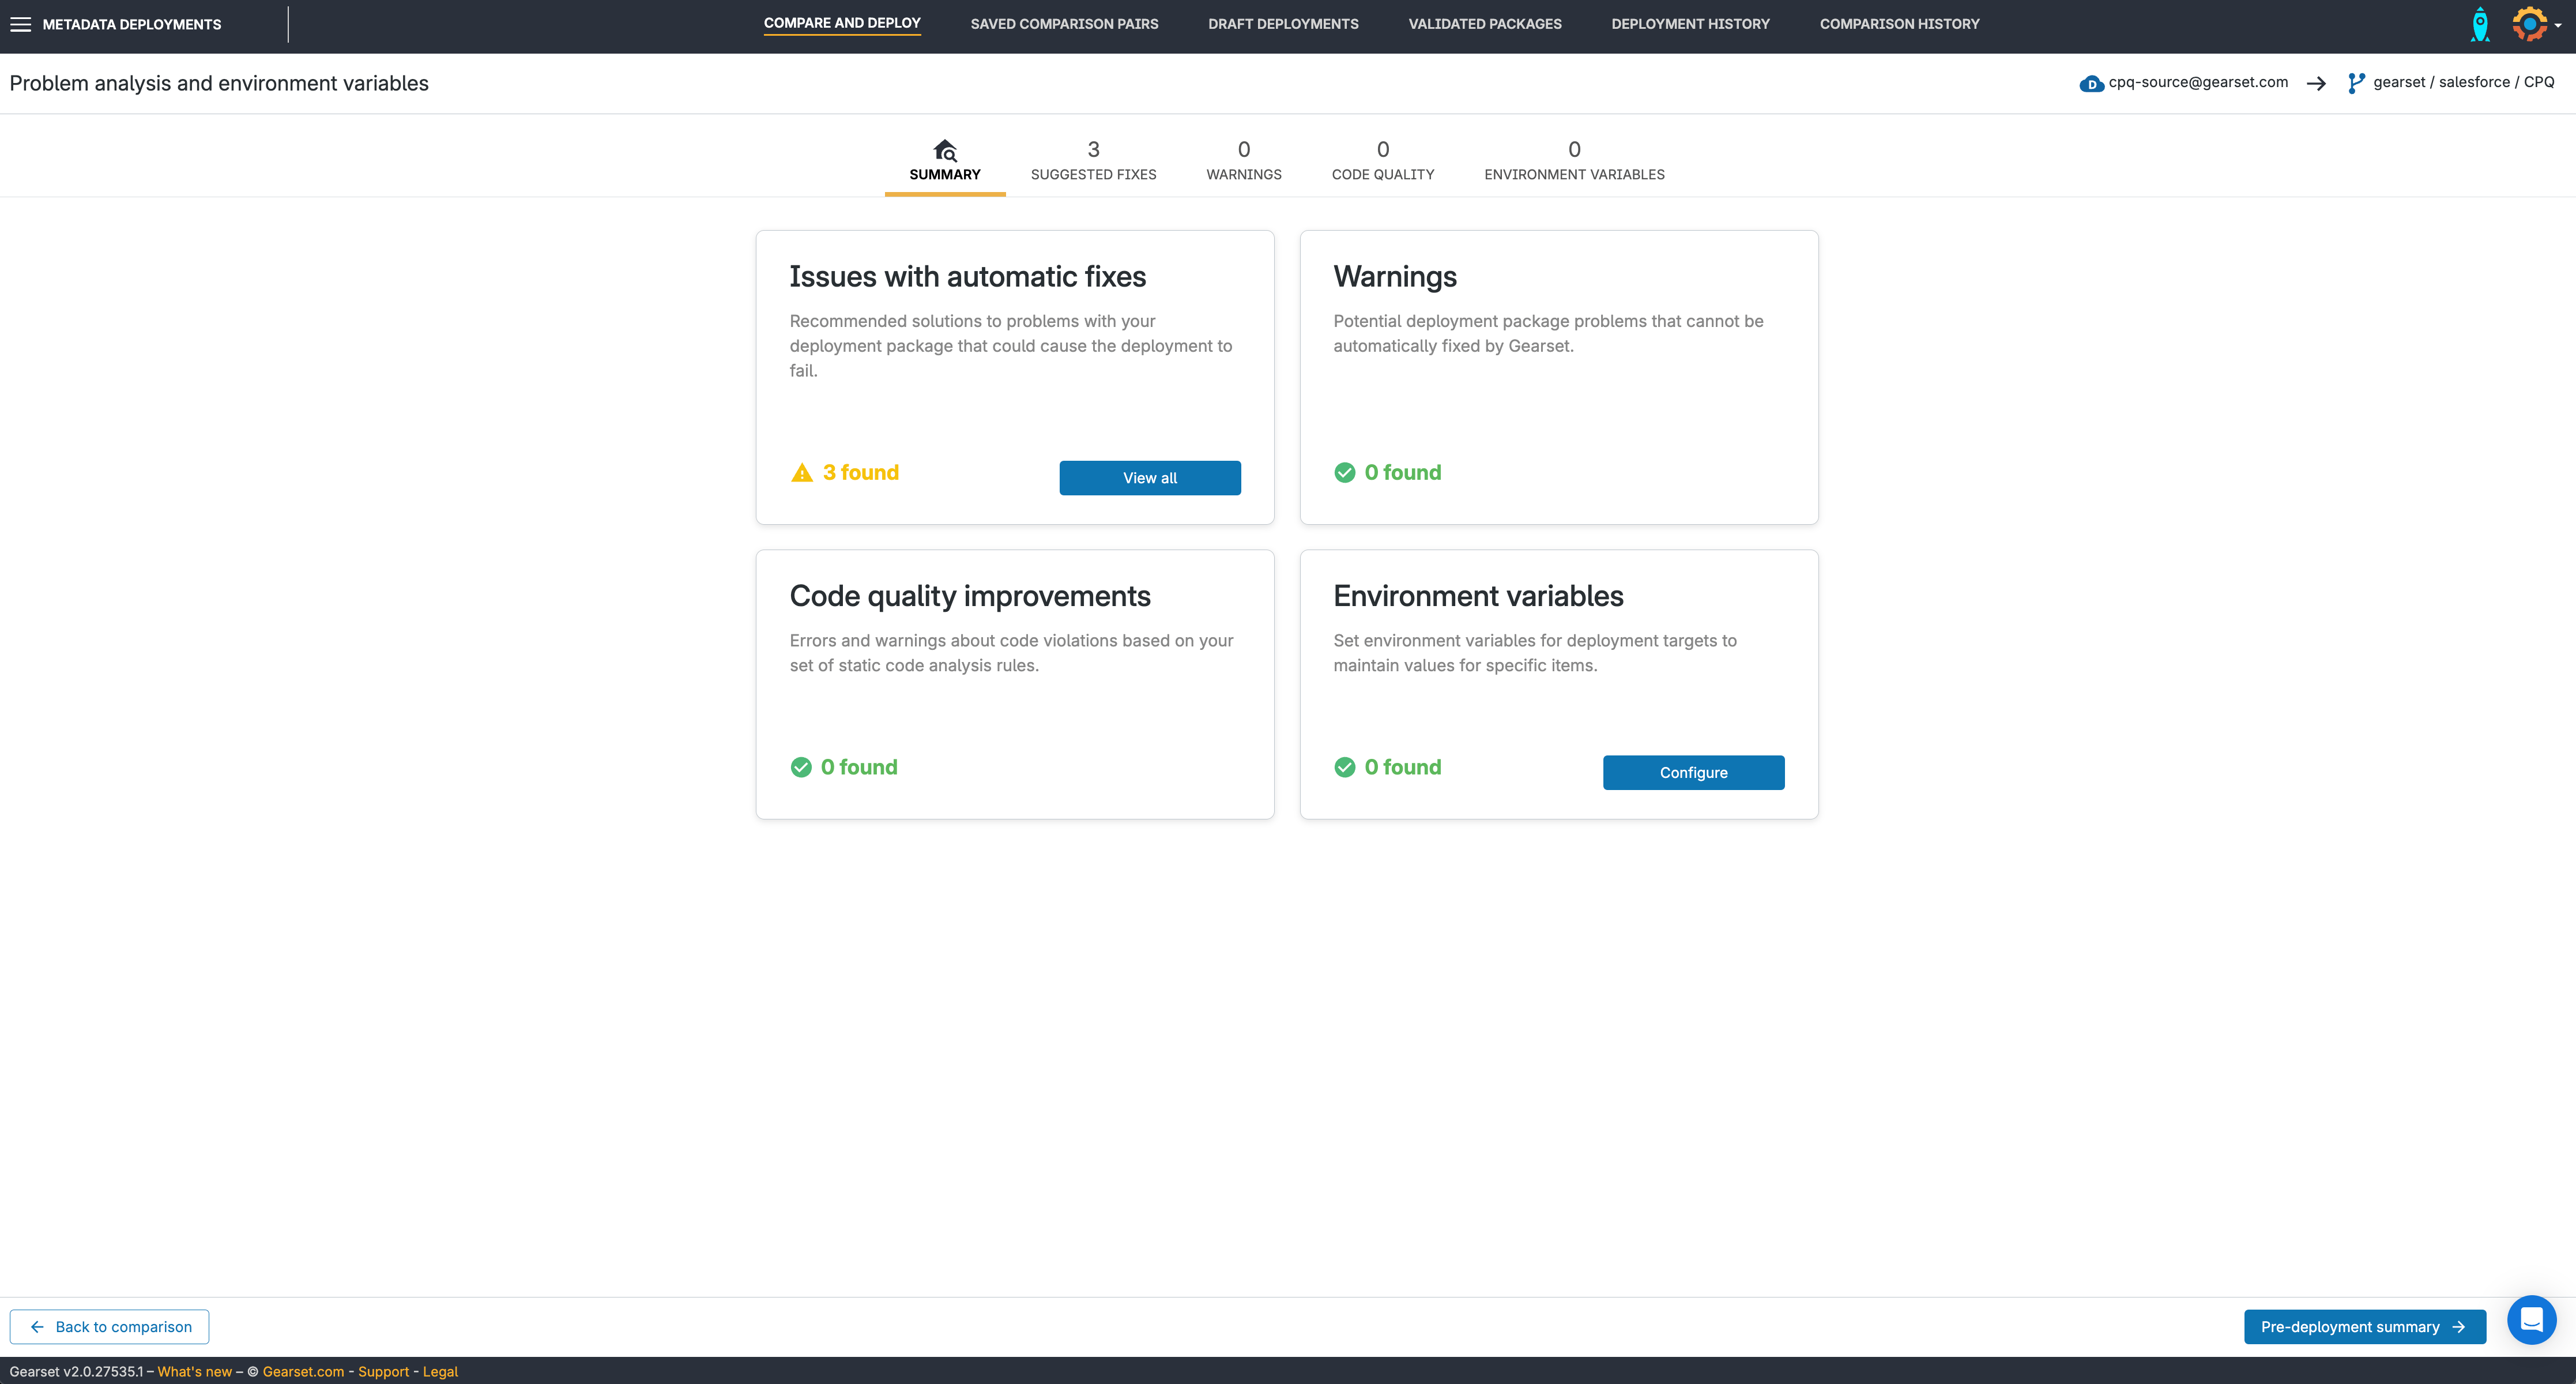The height and width of the screenshot is (1384, 2576).
Task: Proceed to Pre-deployment summary
Action: point(2363,1327)
